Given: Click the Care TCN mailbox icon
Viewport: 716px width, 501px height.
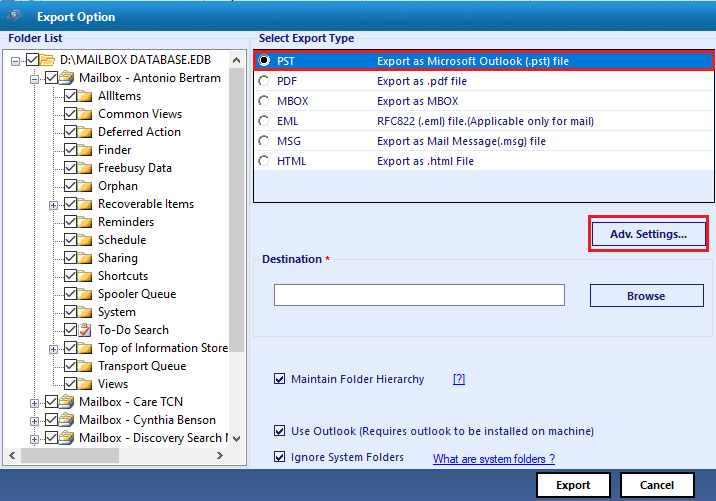Looking at the screenshot, I should click(x=68, y=402).
